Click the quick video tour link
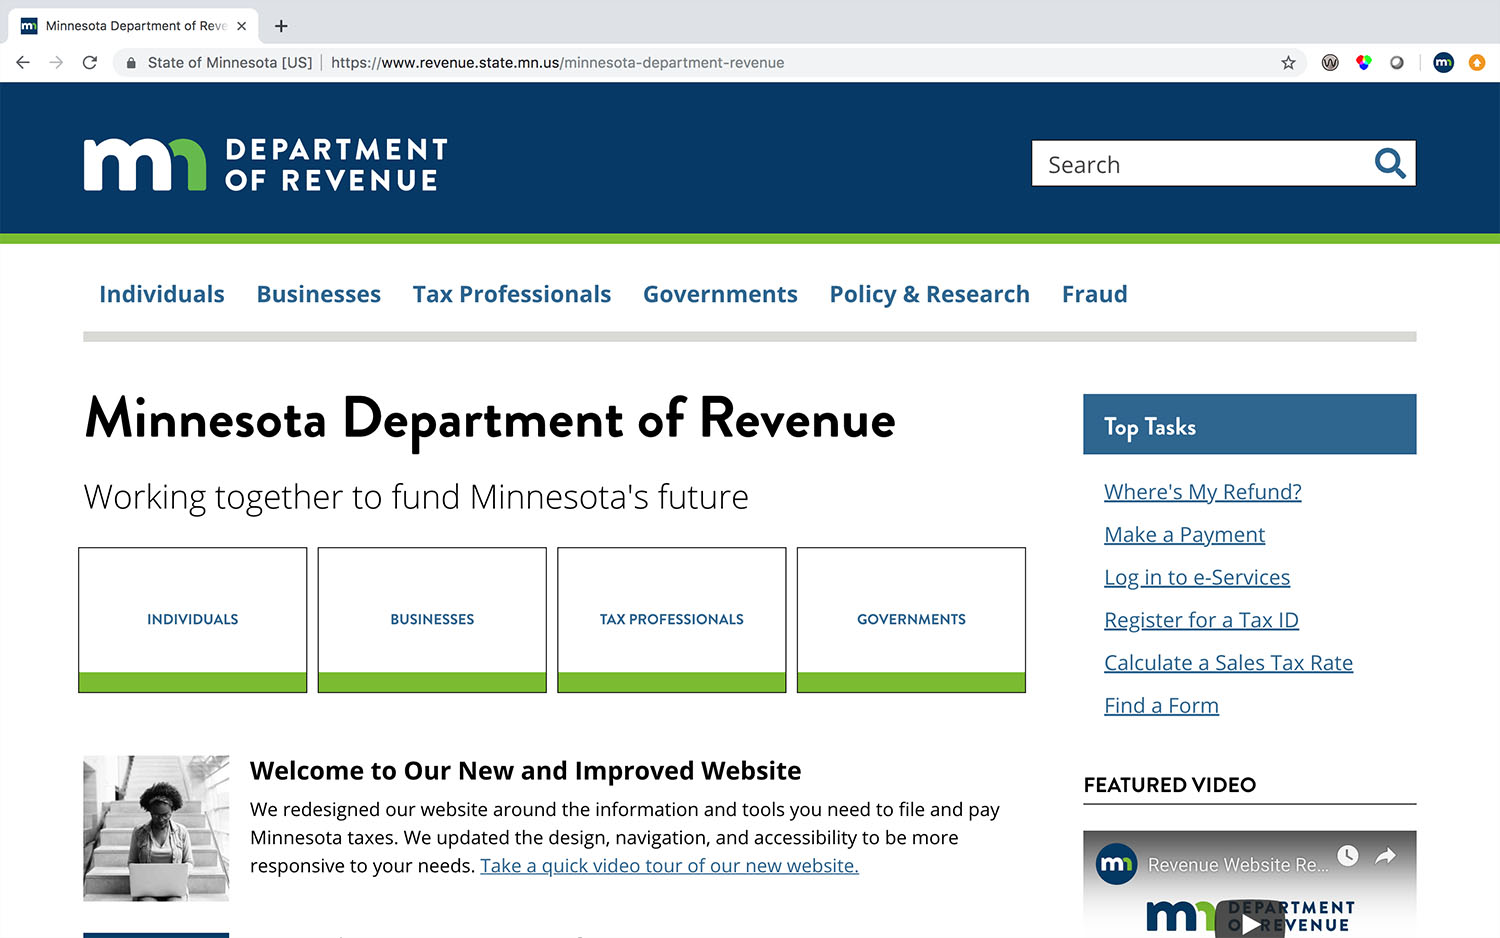1500x938 pixels. tap(669, 866)
